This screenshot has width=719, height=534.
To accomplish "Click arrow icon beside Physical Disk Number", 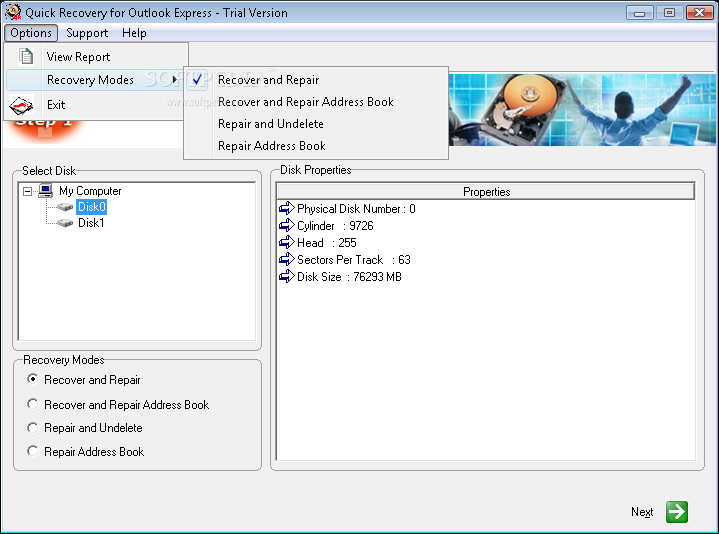I will tap(287, 209).
